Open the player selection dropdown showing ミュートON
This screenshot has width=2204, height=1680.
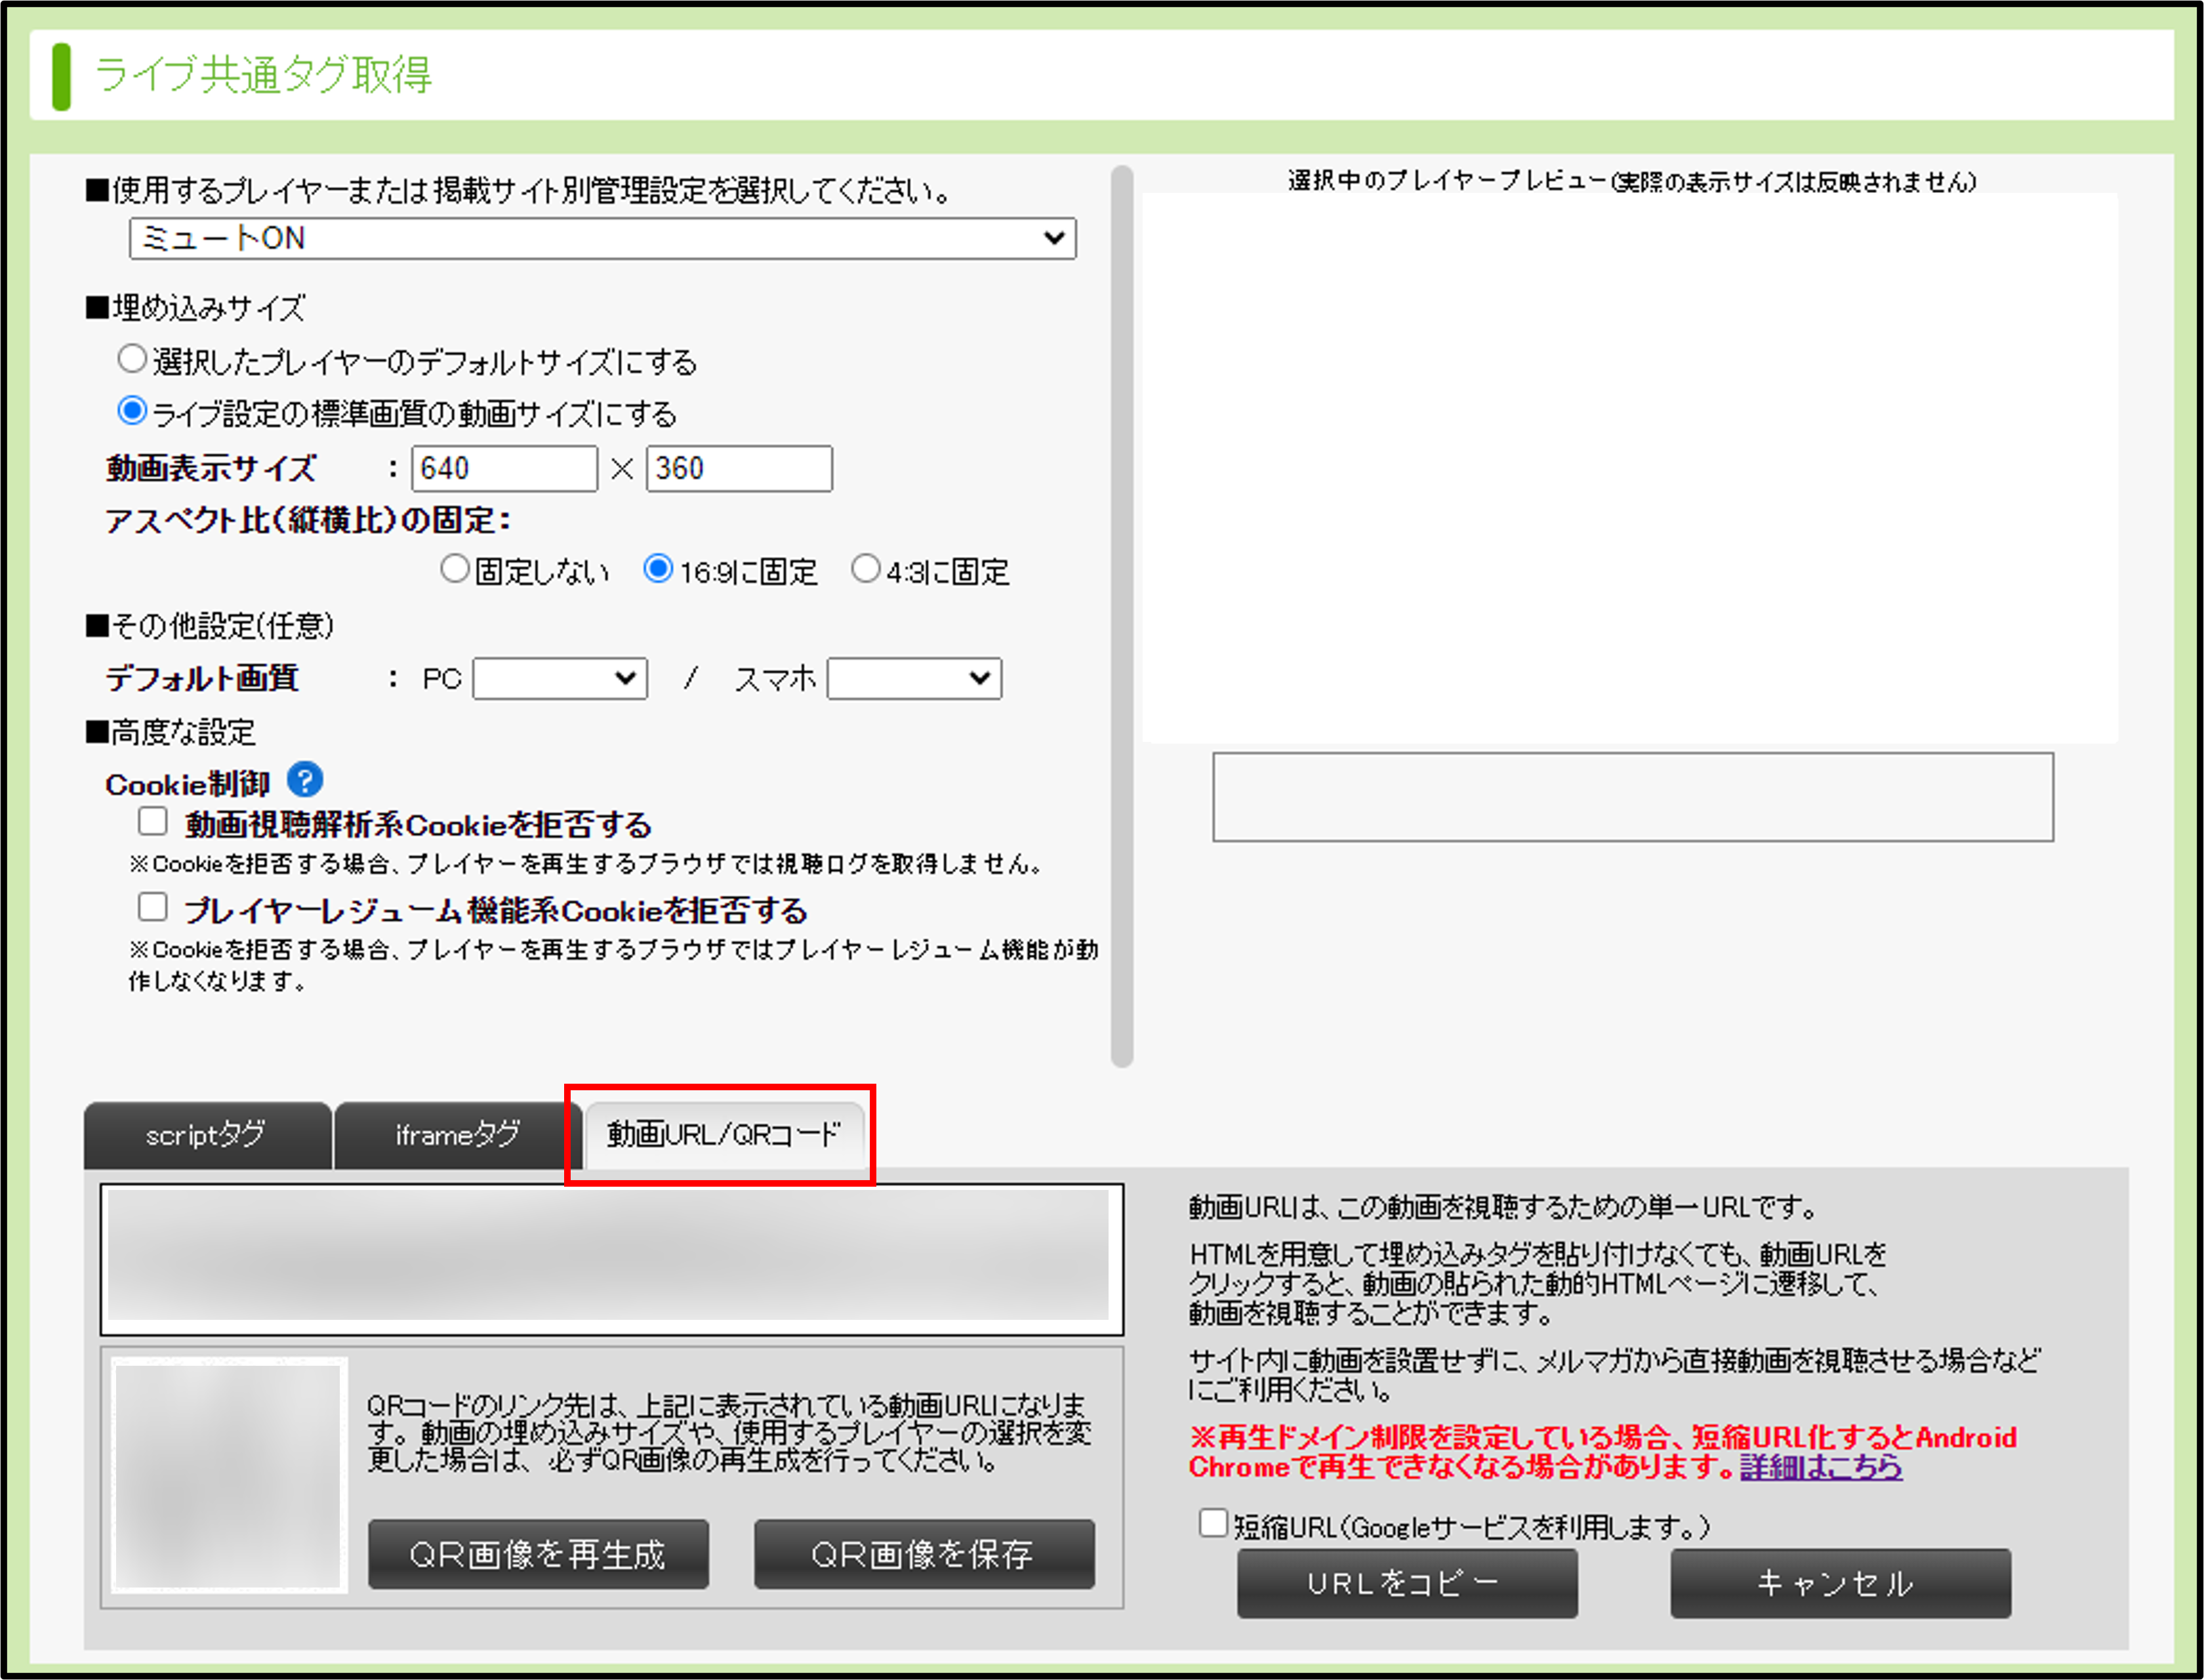(603, 238)
